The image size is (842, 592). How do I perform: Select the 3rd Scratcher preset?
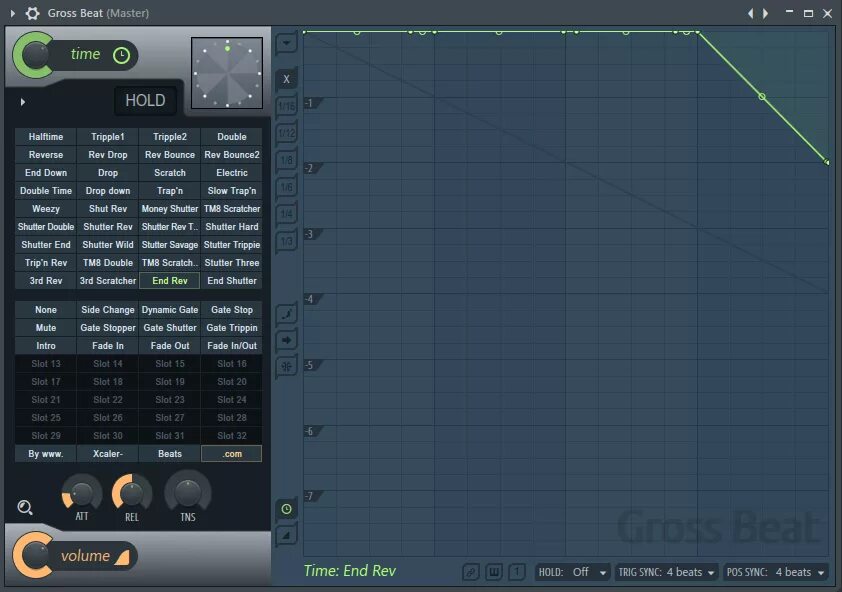(x=107, y=280)
